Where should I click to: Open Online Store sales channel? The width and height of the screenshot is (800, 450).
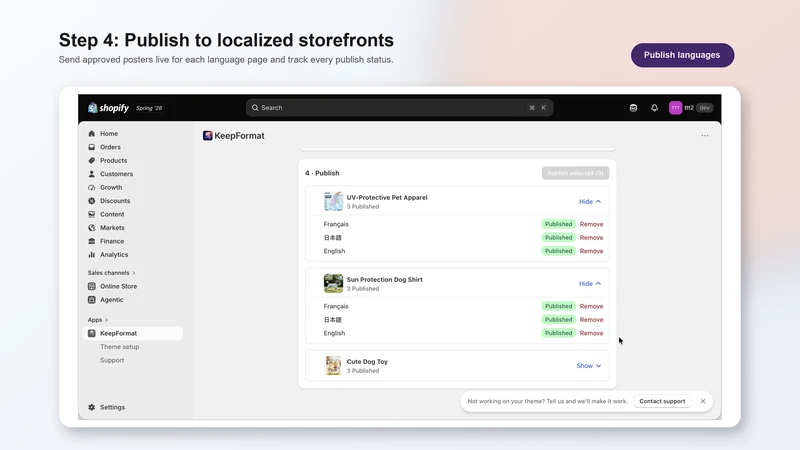pos(118,286)
